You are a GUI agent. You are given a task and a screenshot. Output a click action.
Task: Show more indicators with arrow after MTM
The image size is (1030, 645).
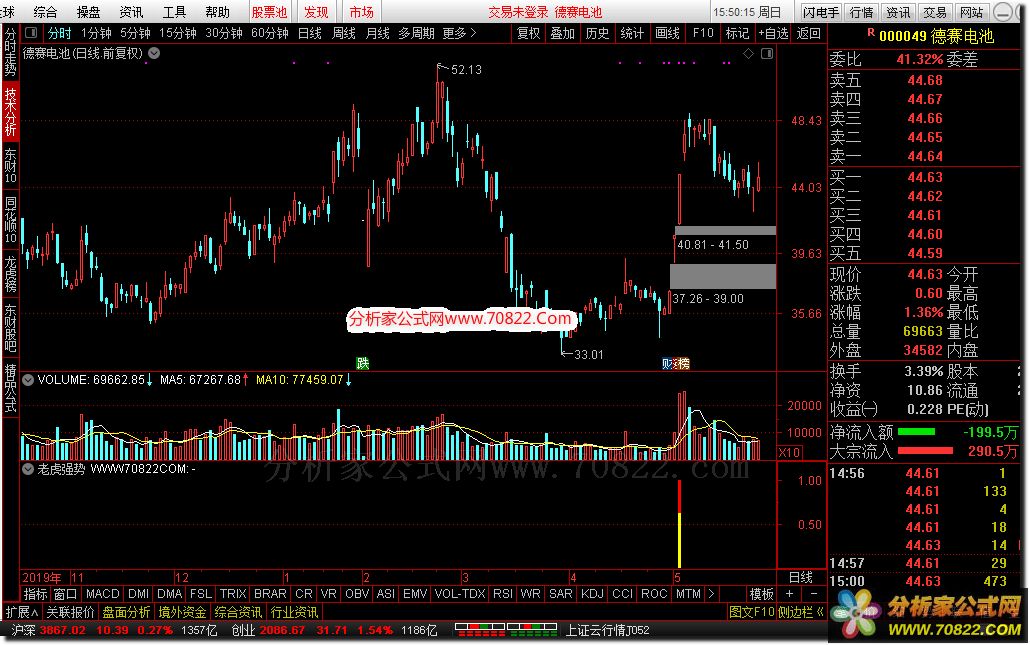(x=711, y=594)
